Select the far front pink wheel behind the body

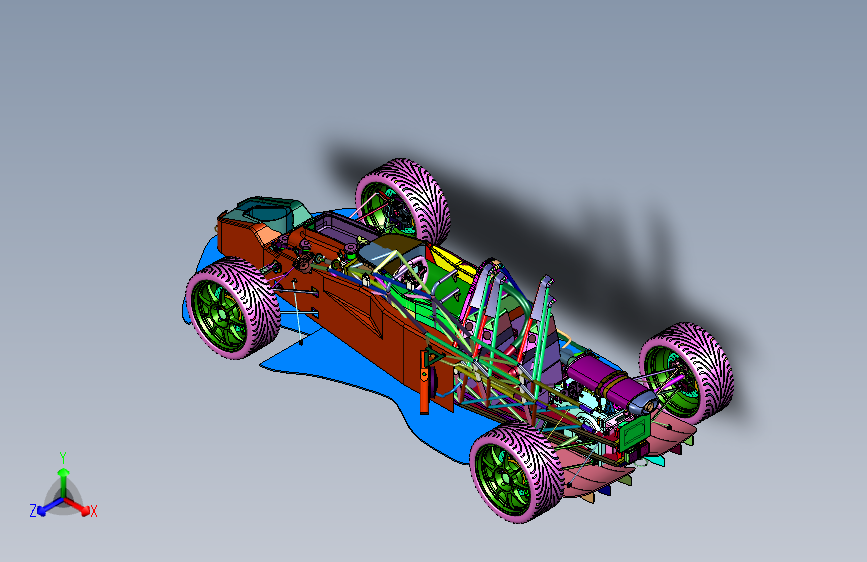pos(403,201)
